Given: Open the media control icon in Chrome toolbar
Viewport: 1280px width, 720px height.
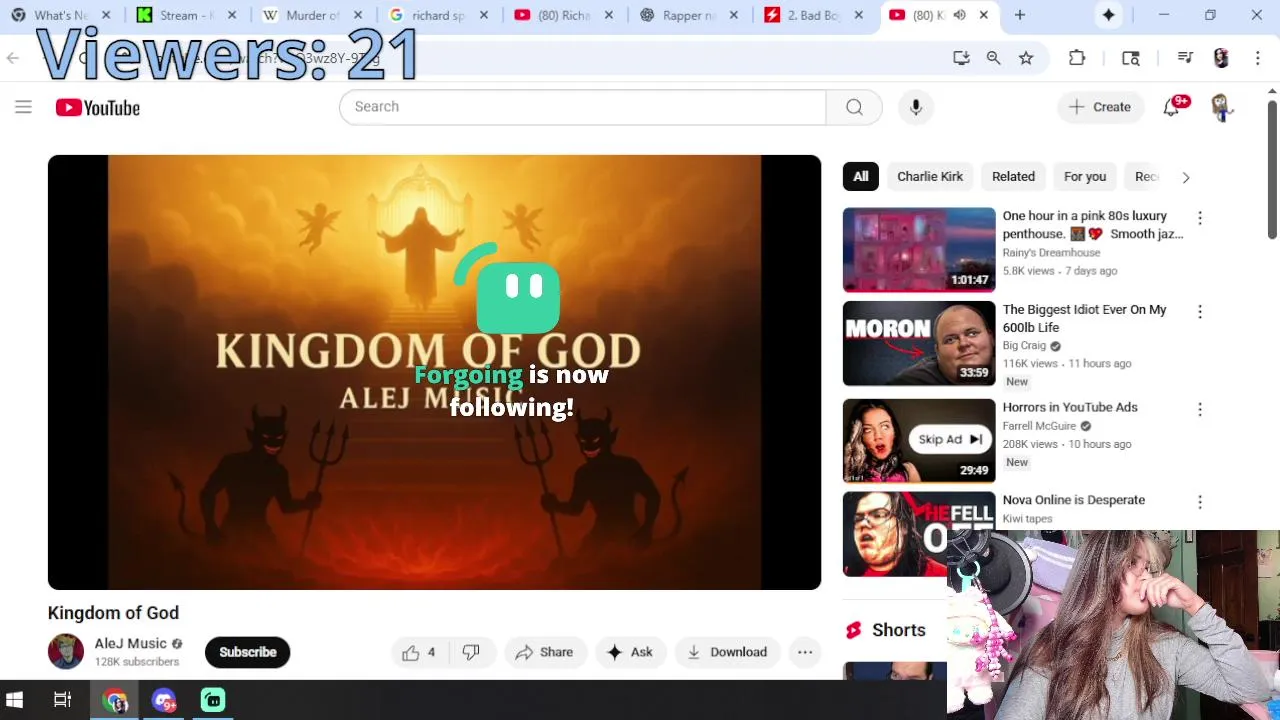Looking at the screenshot, I should click(1185, 58).
